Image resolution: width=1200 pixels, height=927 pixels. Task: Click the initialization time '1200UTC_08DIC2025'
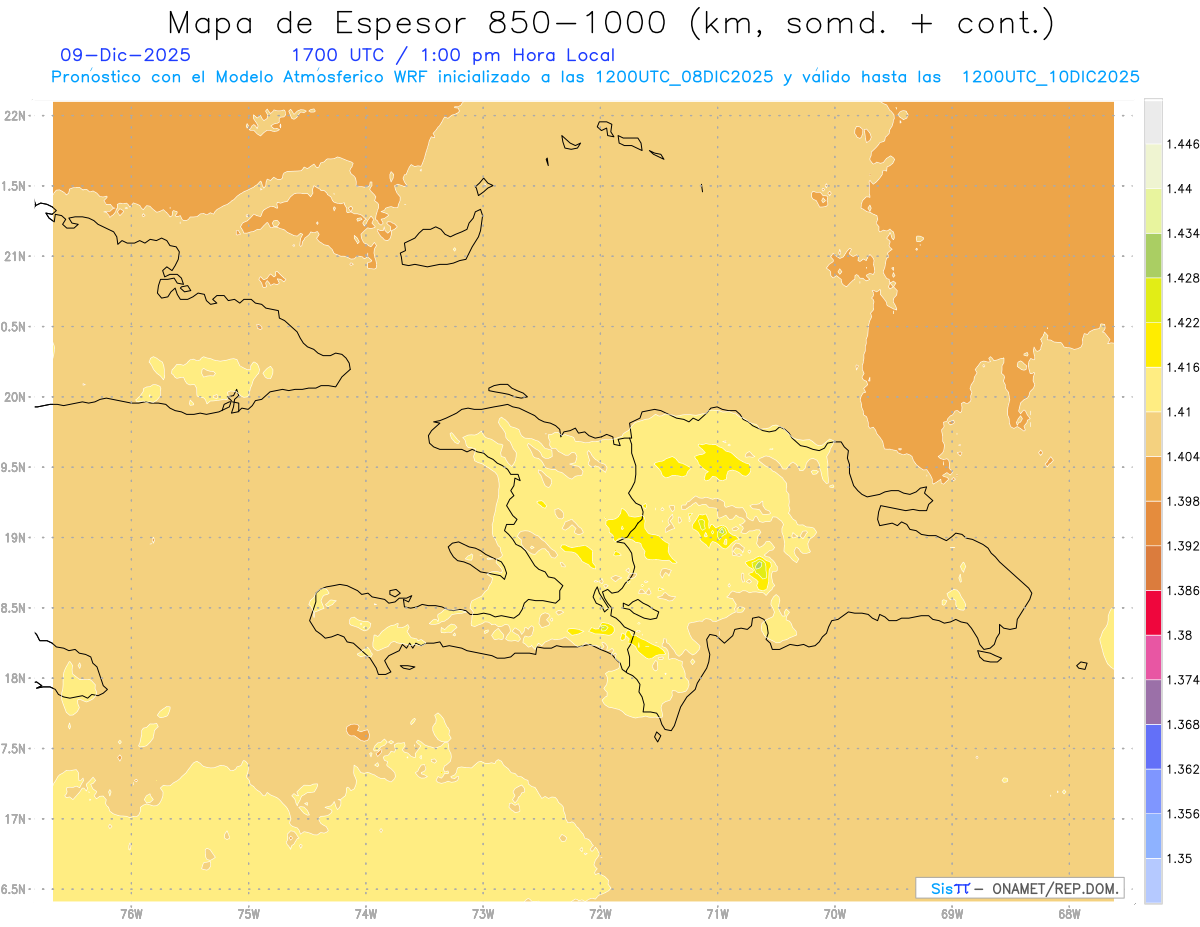pyautogui.click(x=683, y=77)
